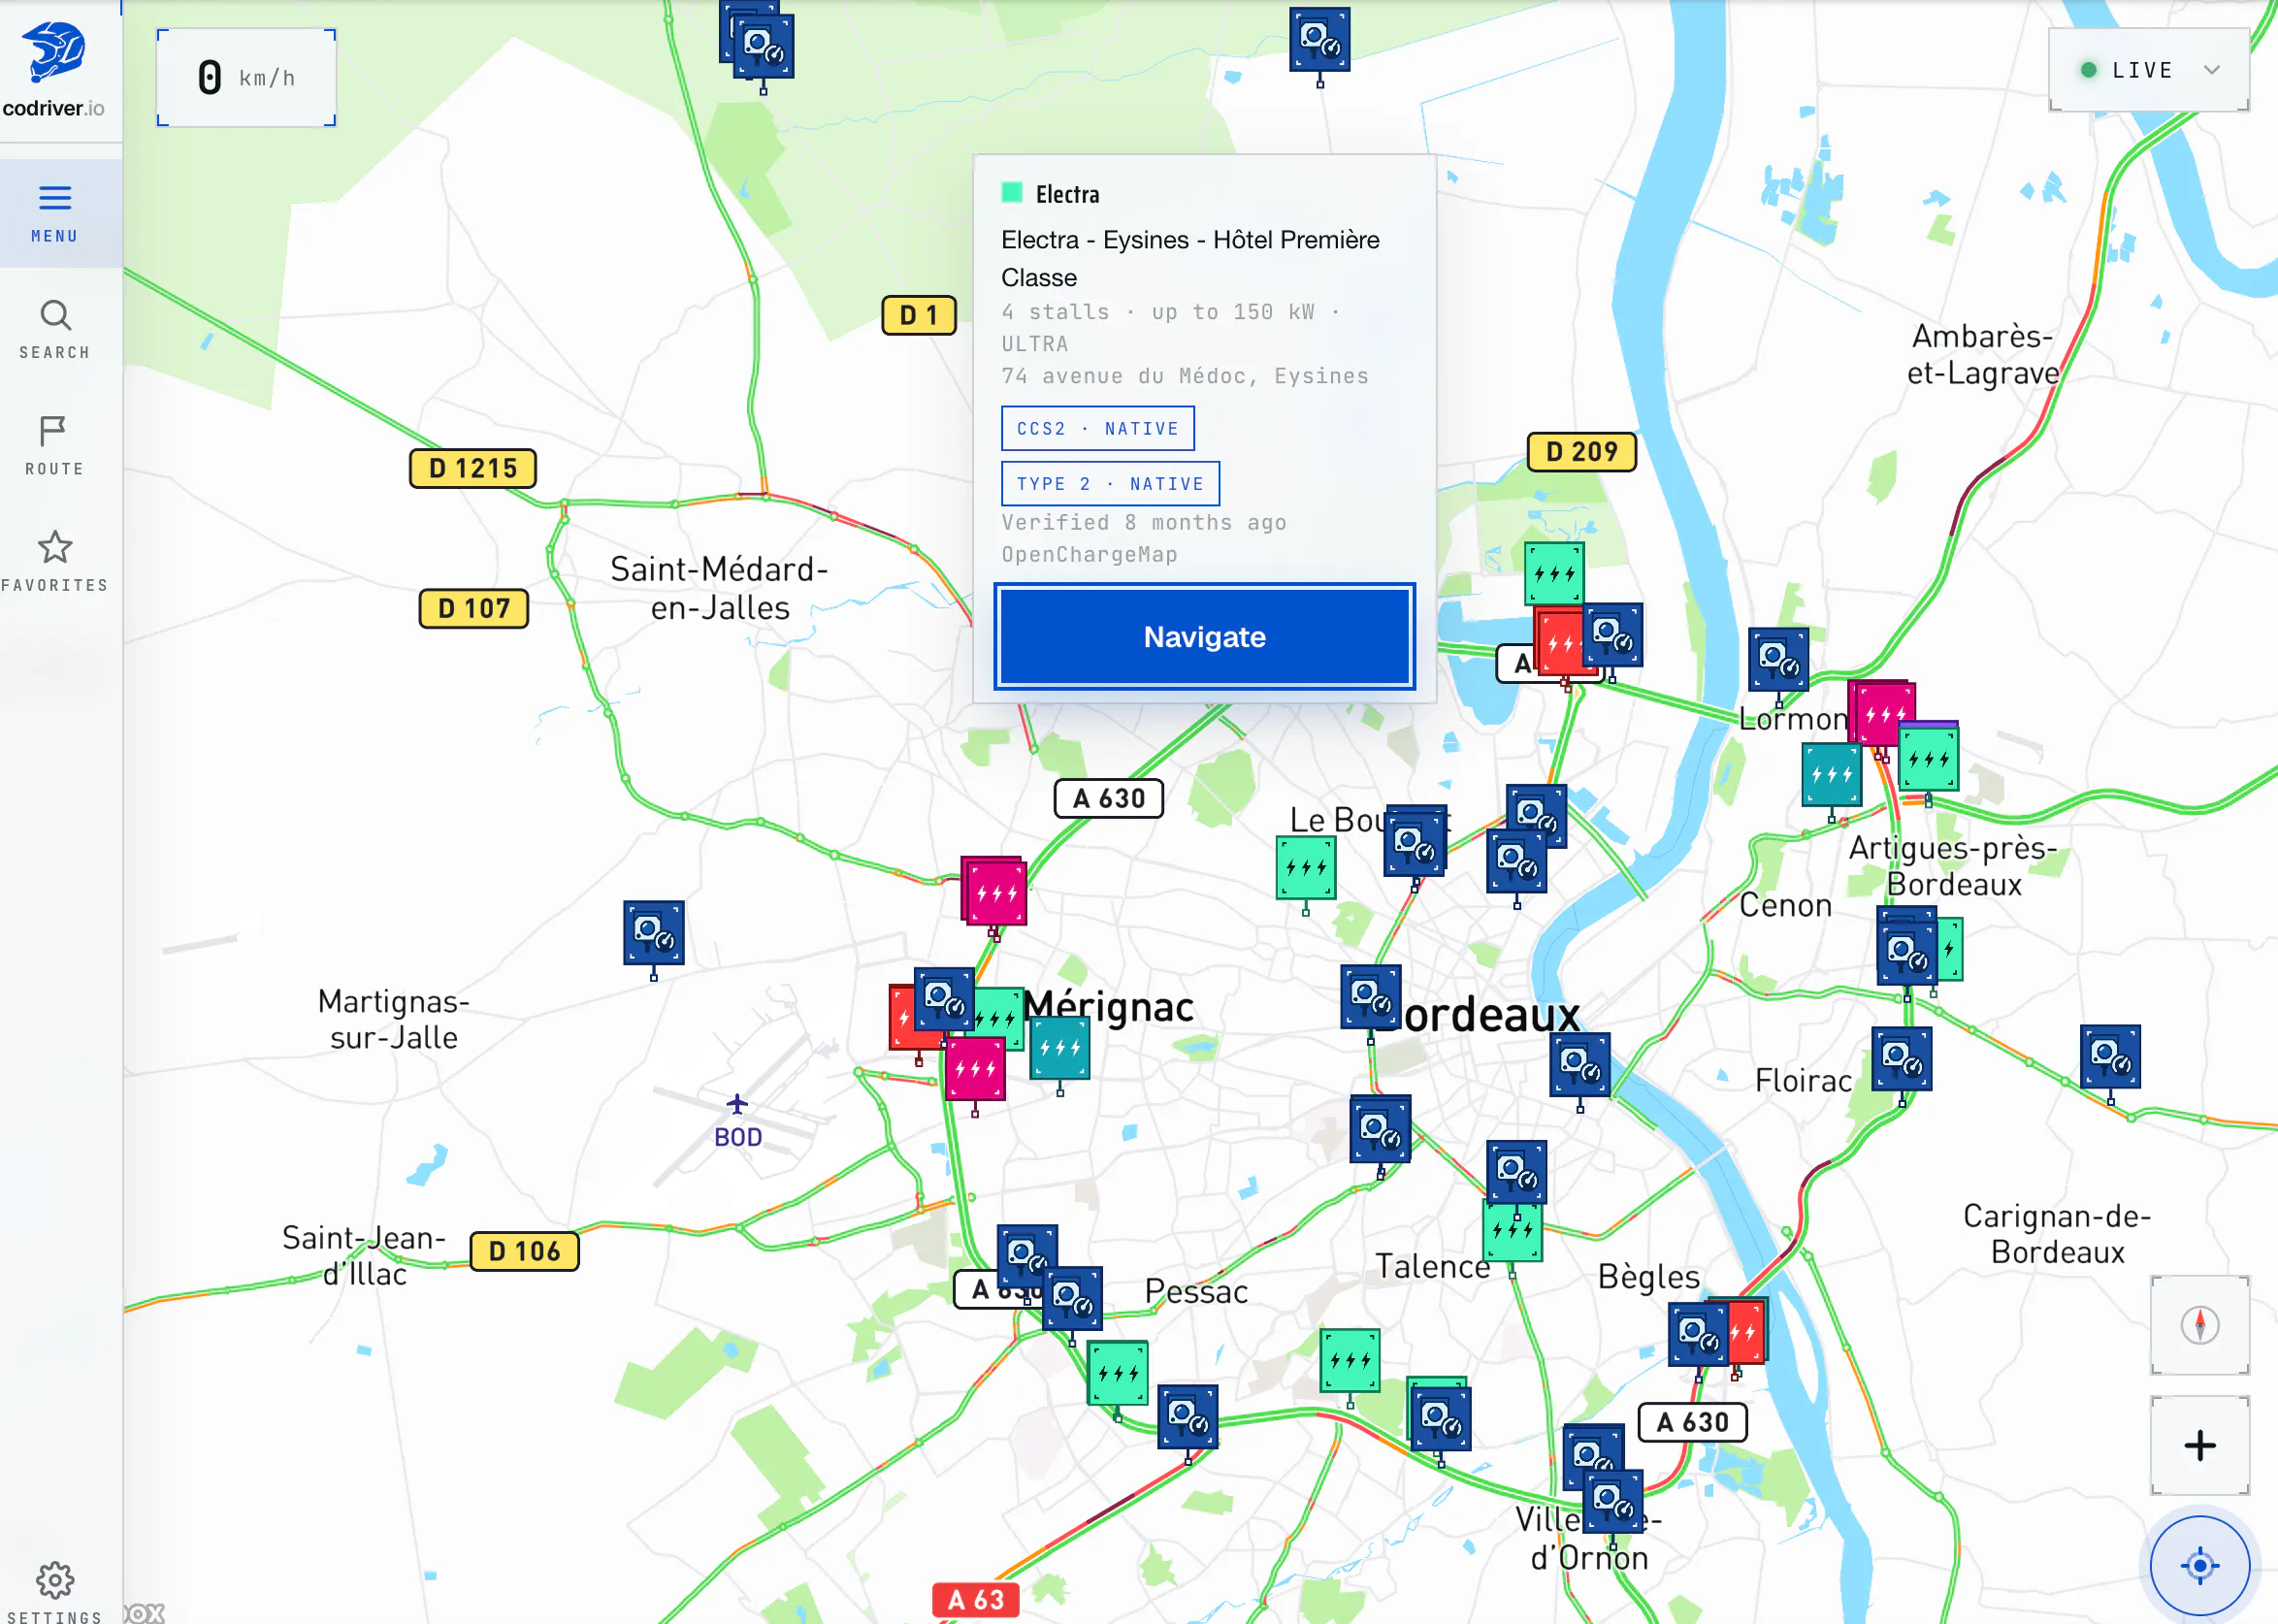The height and width of the screenshot is (1624, 2278).
Task: Click the address 74 avenue du Médoc, Eysines
Action: coord(1185,376)
